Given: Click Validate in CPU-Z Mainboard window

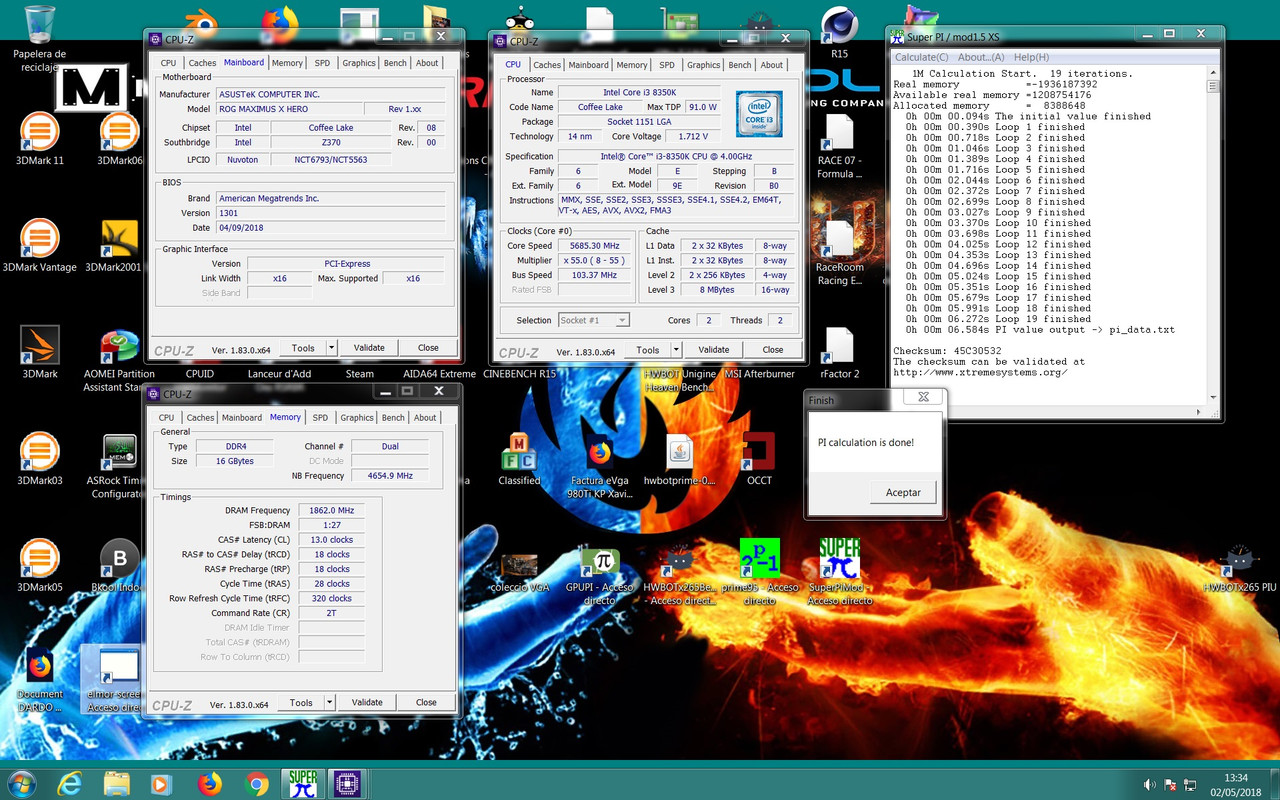Looking at the screenshot, I should pyautogui.click(x=369, y=348).
